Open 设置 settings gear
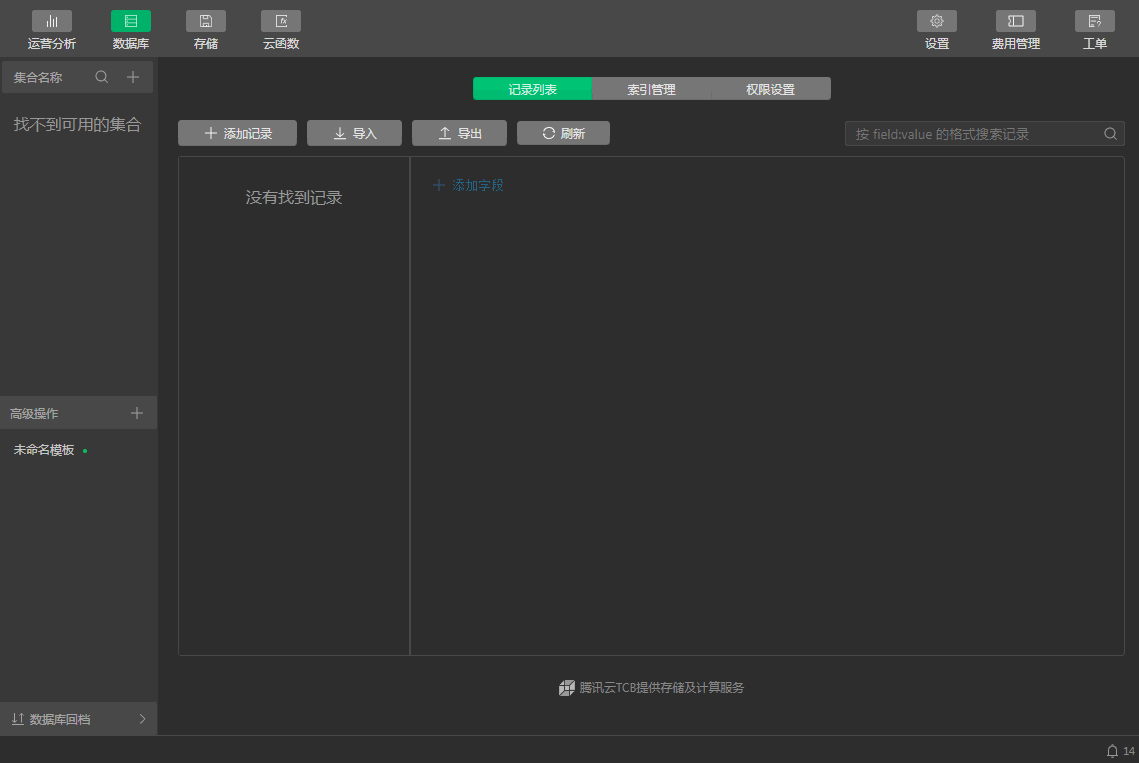Screen dimensions: 1139x763 [937, 30]
